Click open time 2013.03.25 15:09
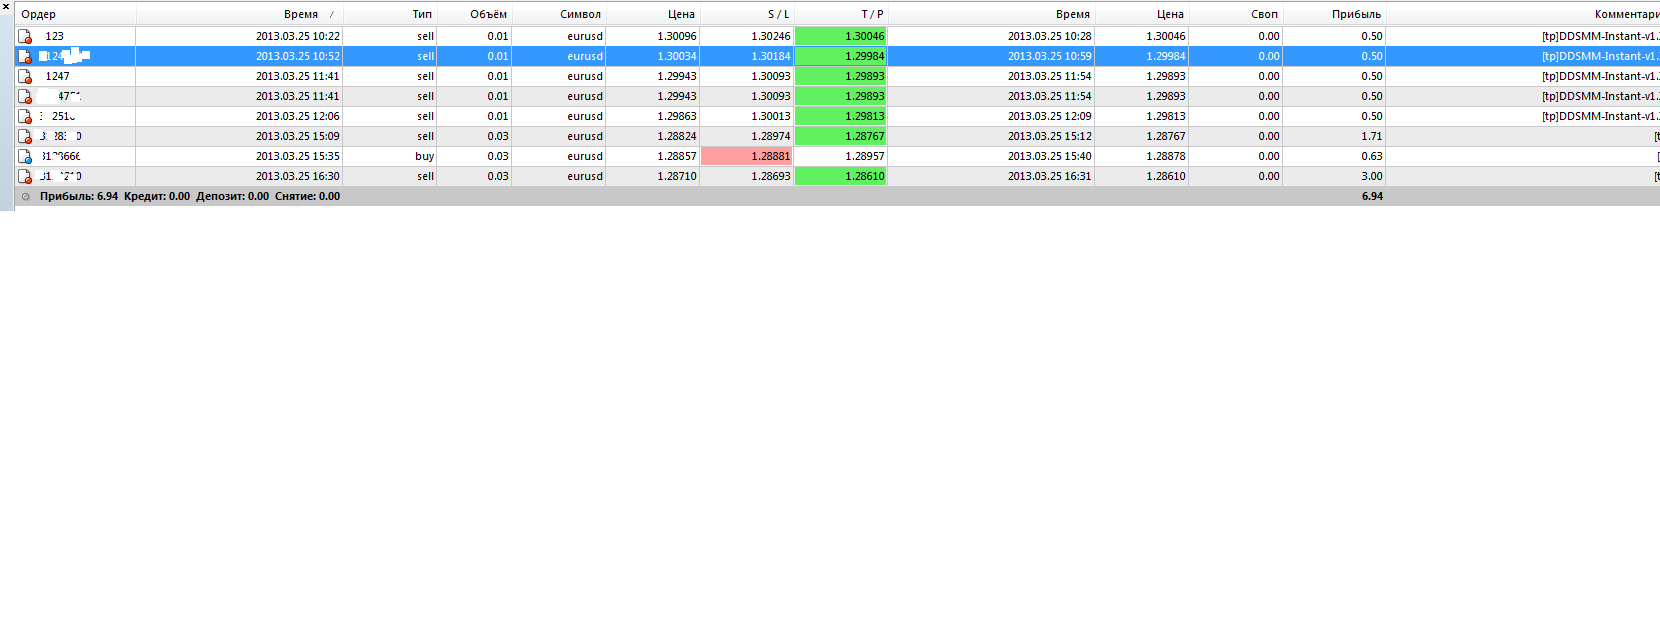This screenshot has width=1660, height=630. point(298,136)
